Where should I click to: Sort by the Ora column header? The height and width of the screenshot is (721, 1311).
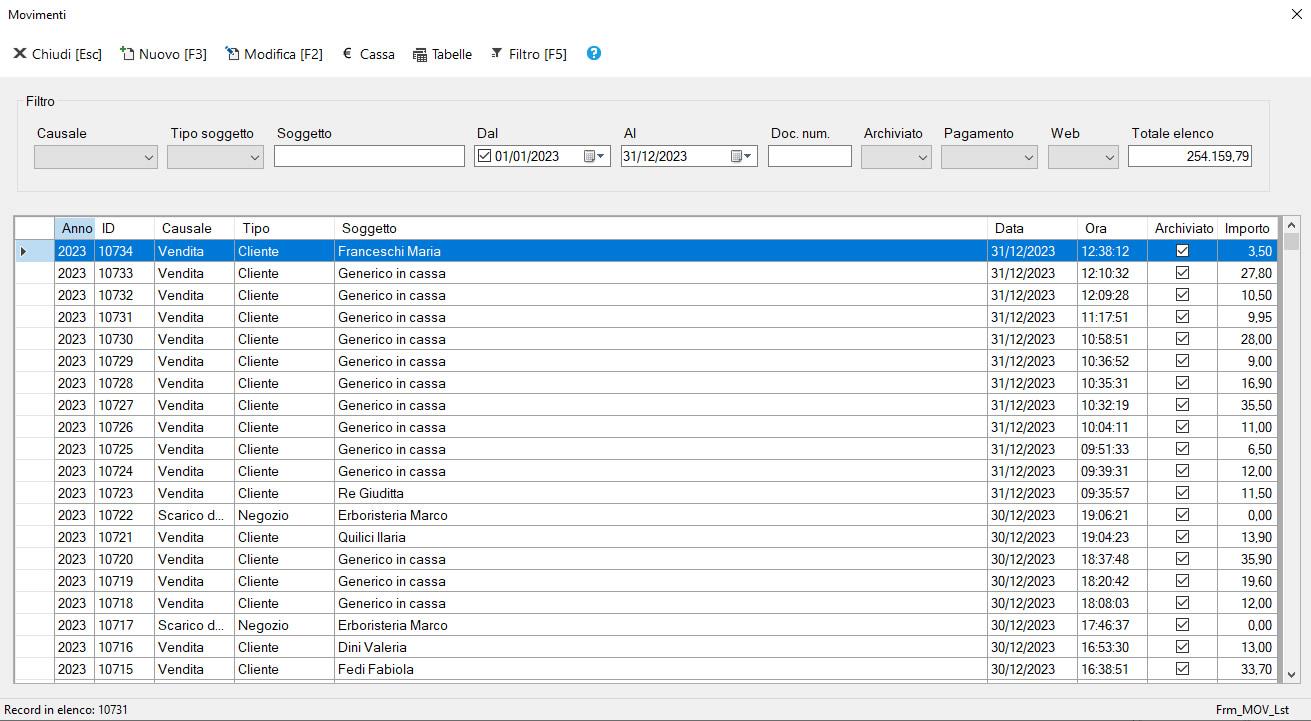click(1113, 228)
